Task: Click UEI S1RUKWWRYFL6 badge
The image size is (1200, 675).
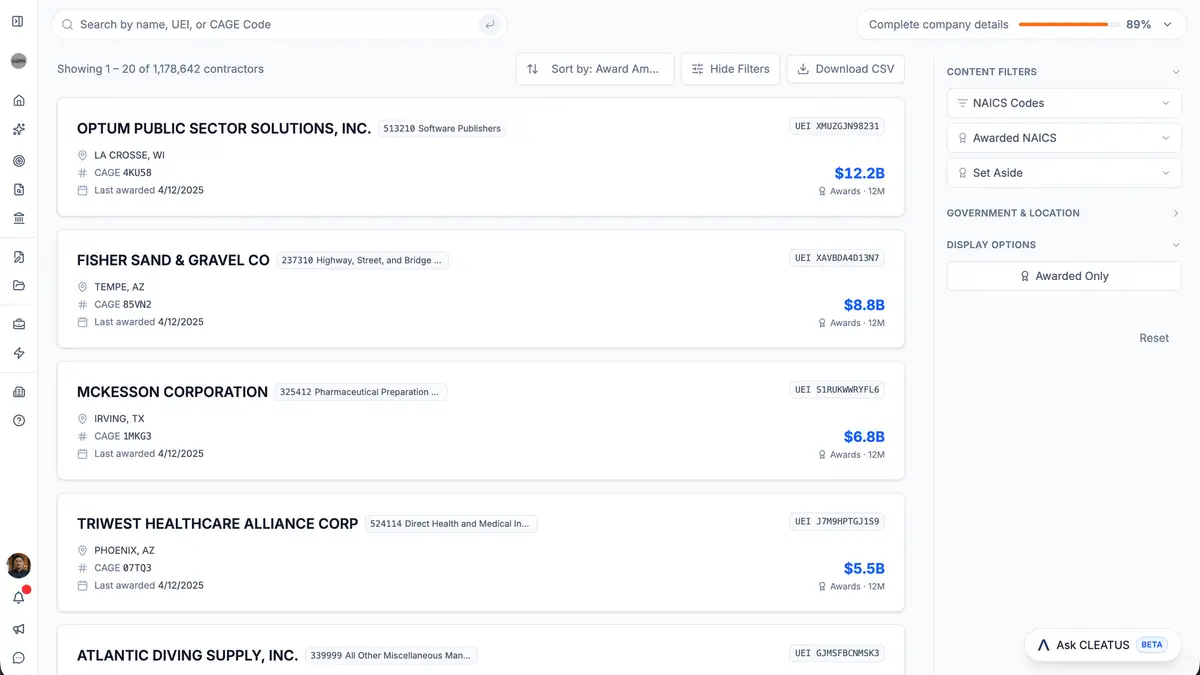Action: coord(837,390)
